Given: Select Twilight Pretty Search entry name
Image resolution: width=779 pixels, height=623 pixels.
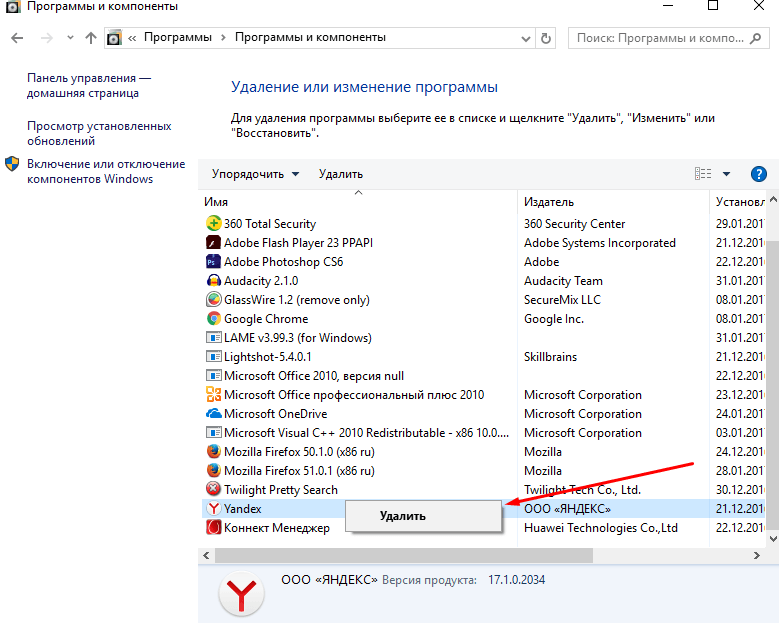Looking at the screenshot, I should click(281, 489).
